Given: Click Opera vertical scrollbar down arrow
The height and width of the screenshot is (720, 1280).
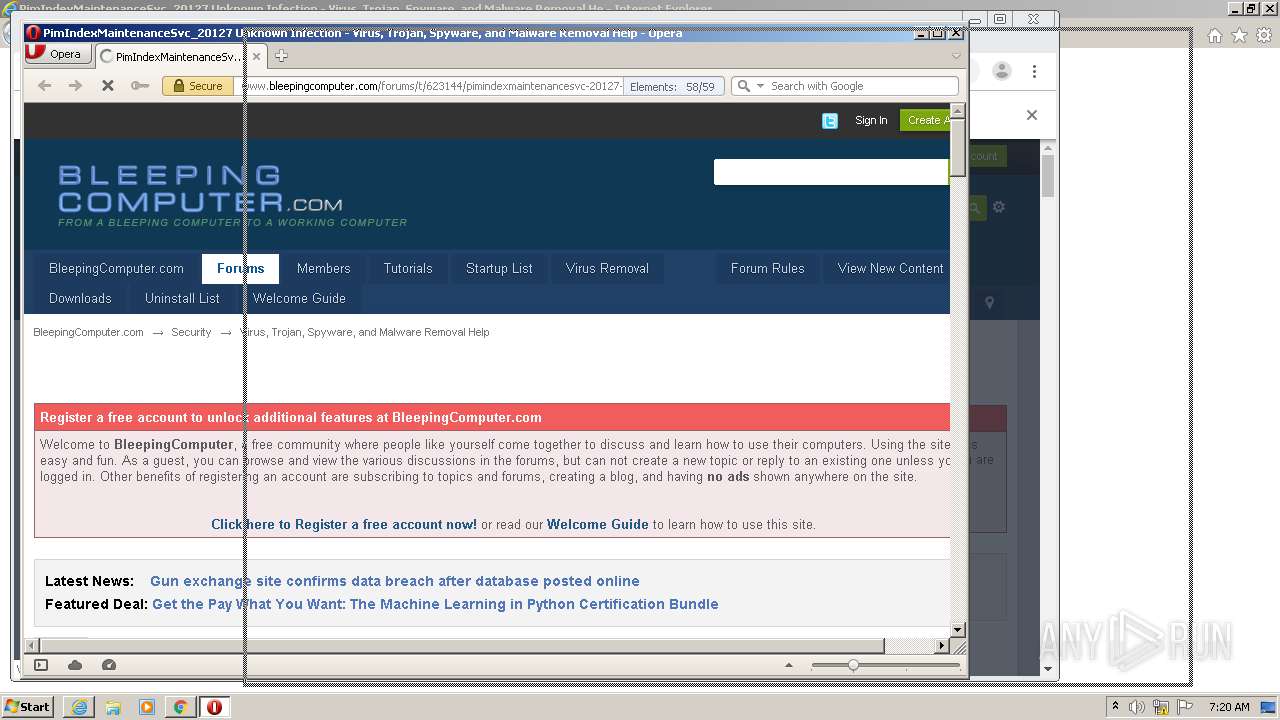Looking at the screenshot, I should pos(958,630).
